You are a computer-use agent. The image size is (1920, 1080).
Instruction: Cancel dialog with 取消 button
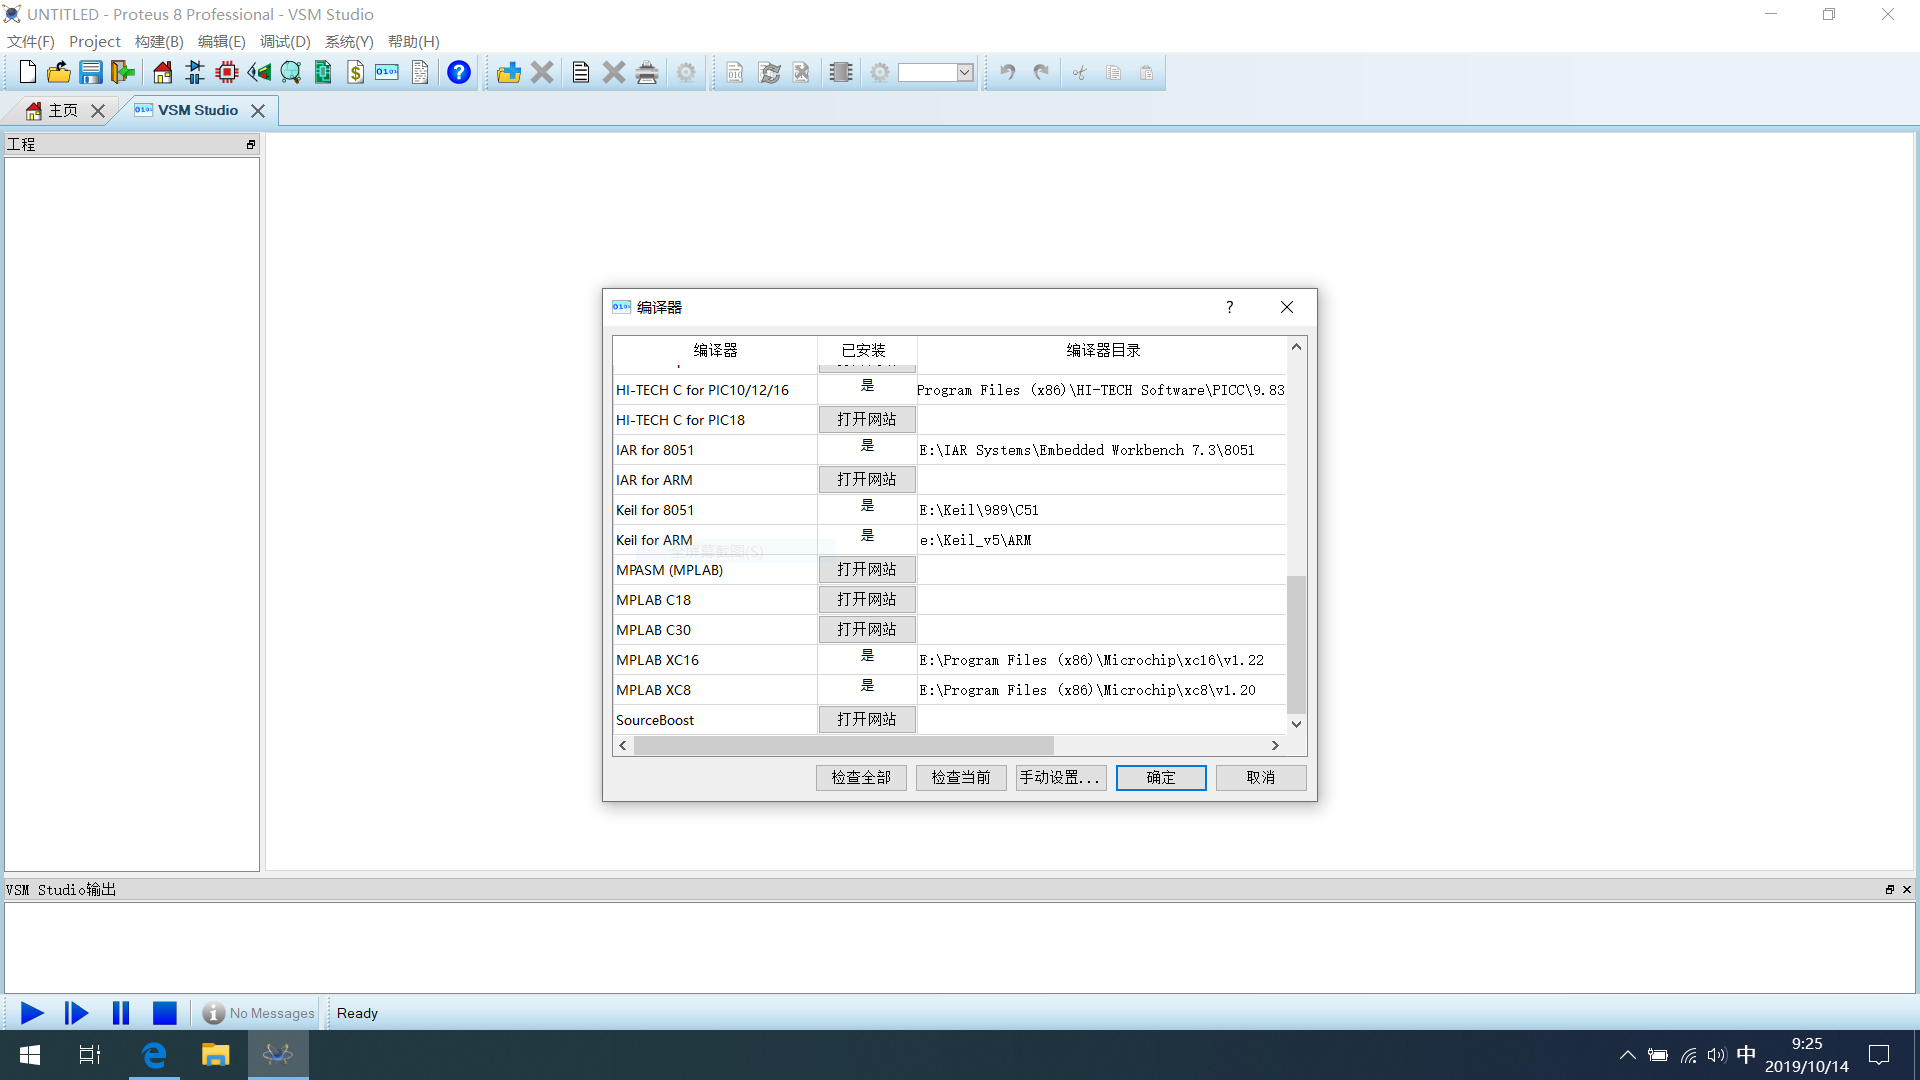pos(1261,777)
